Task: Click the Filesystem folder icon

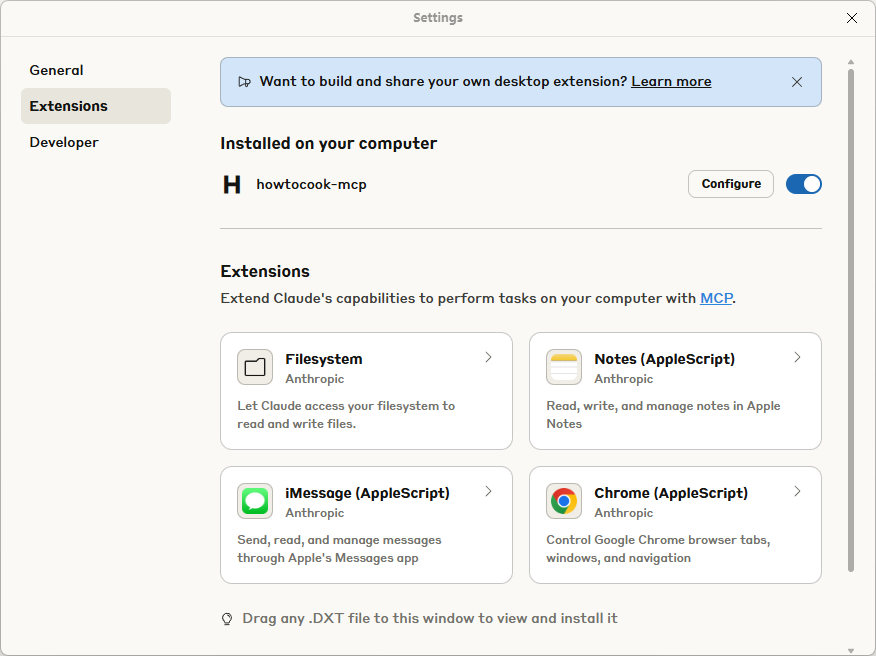Action: click(255, 367)
